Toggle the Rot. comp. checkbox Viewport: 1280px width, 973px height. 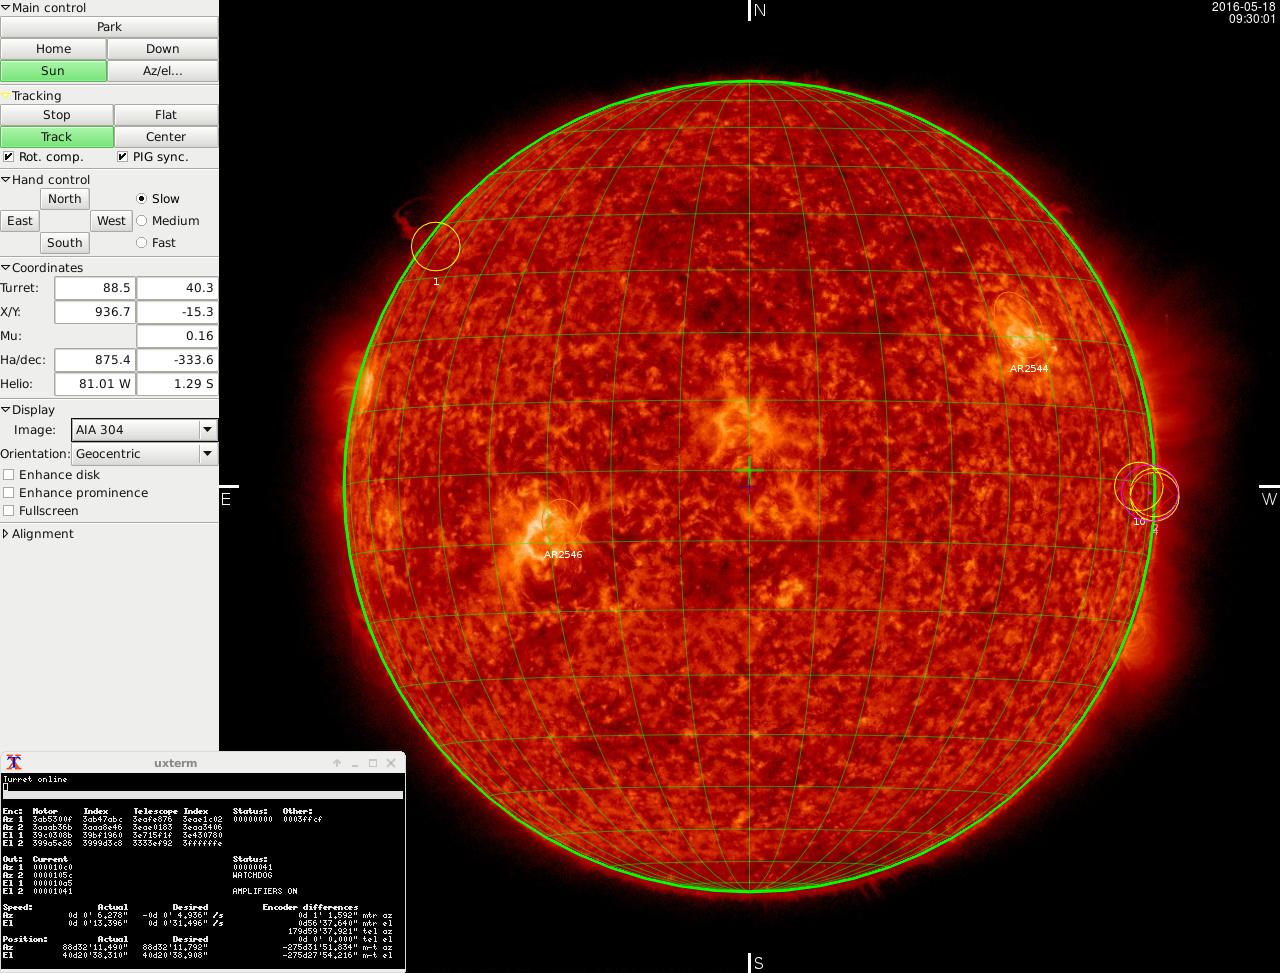9,157
